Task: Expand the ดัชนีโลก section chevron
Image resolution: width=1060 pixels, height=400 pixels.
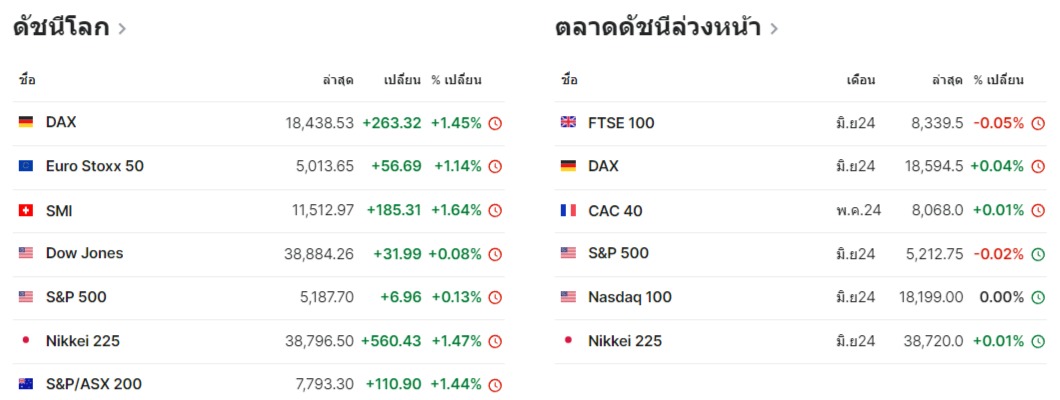Action: [122, 29]
